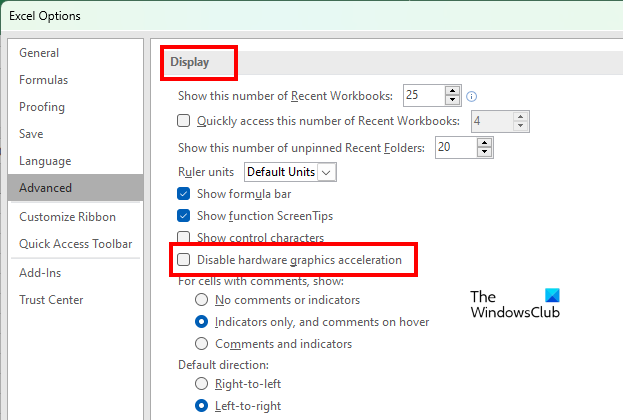Open Trust Center category
Image resolution: width=623 pixels, height=420 pixels.
[x=75, y=300]
